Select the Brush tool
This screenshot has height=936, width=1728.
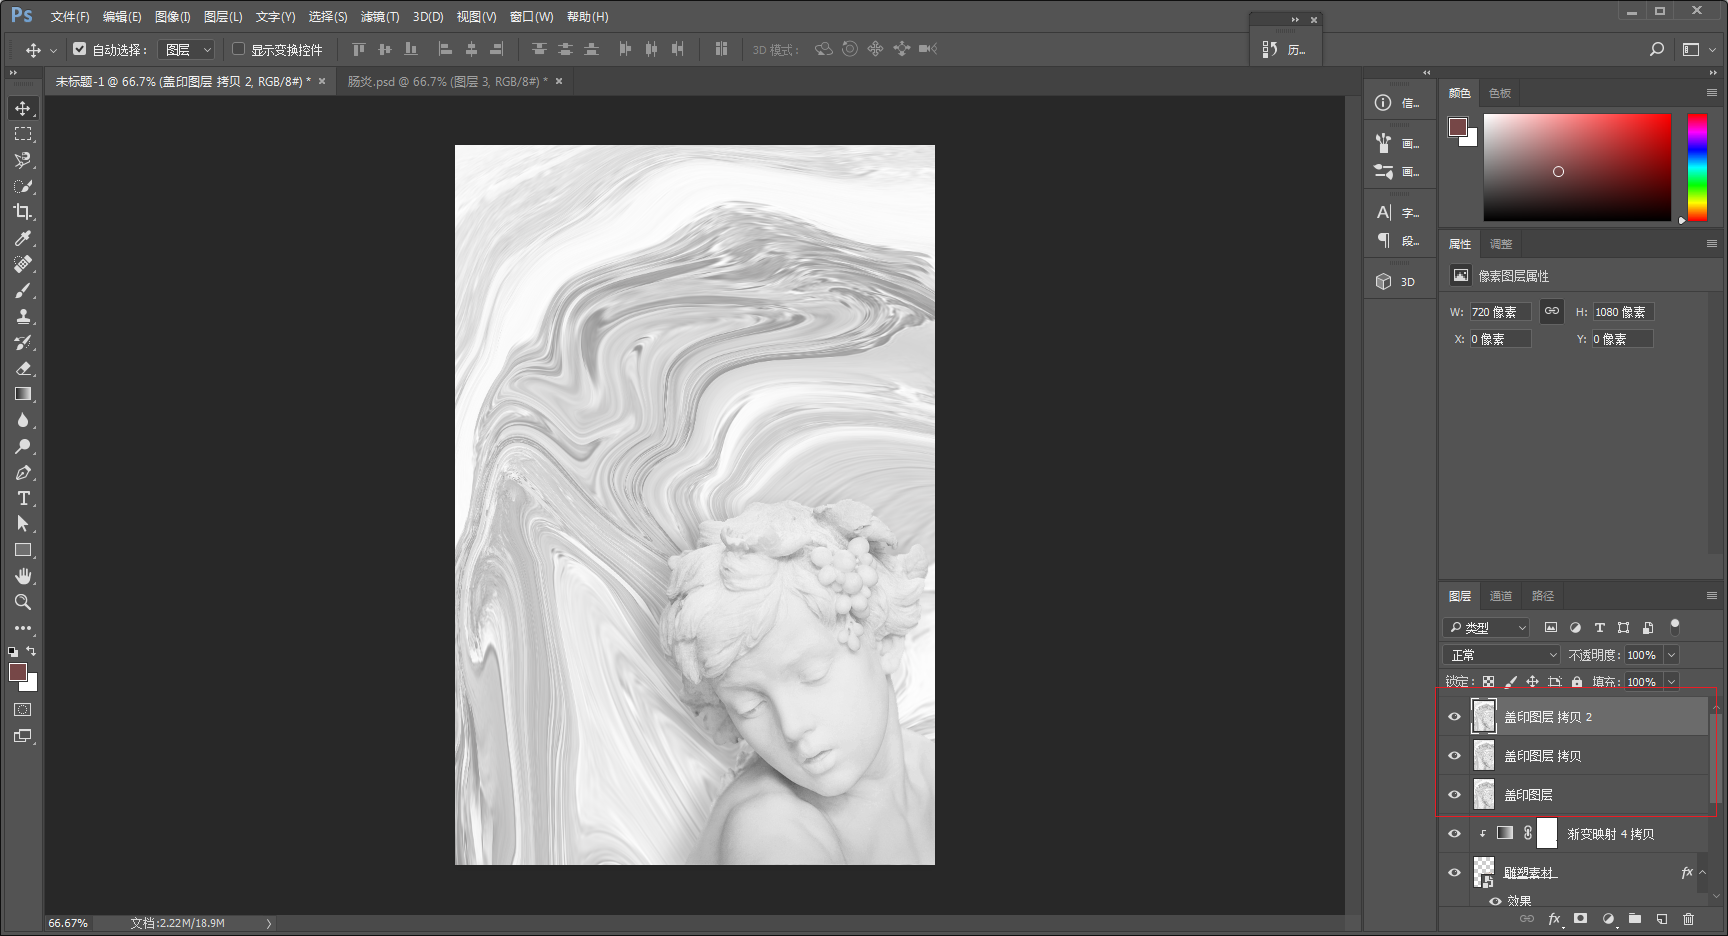click(23, 290)
